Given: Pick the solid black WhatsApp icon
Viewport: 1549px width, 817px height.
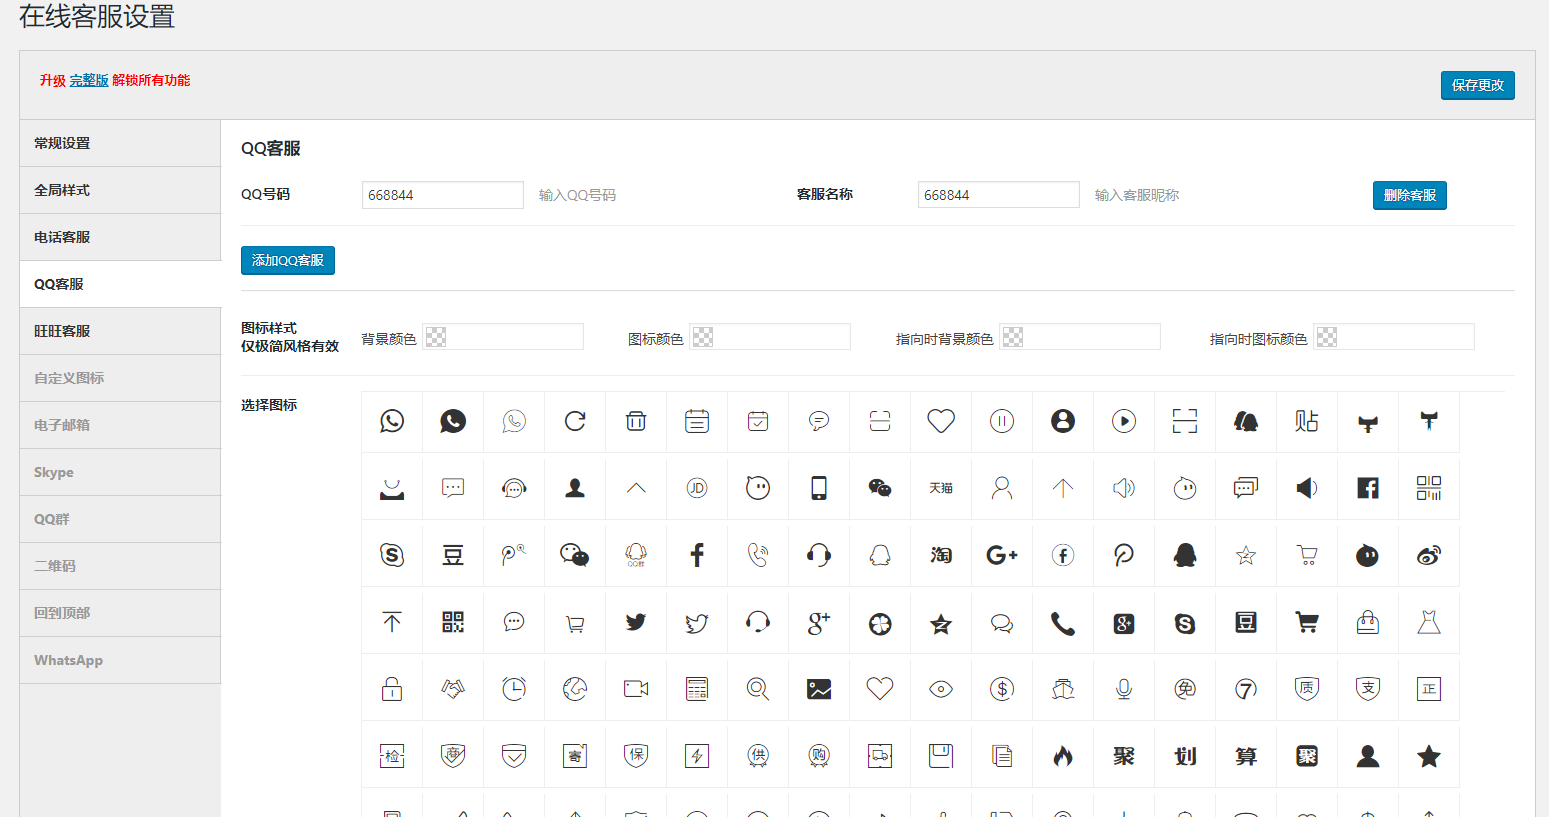Looking at the screenshot, I should 453,421.
